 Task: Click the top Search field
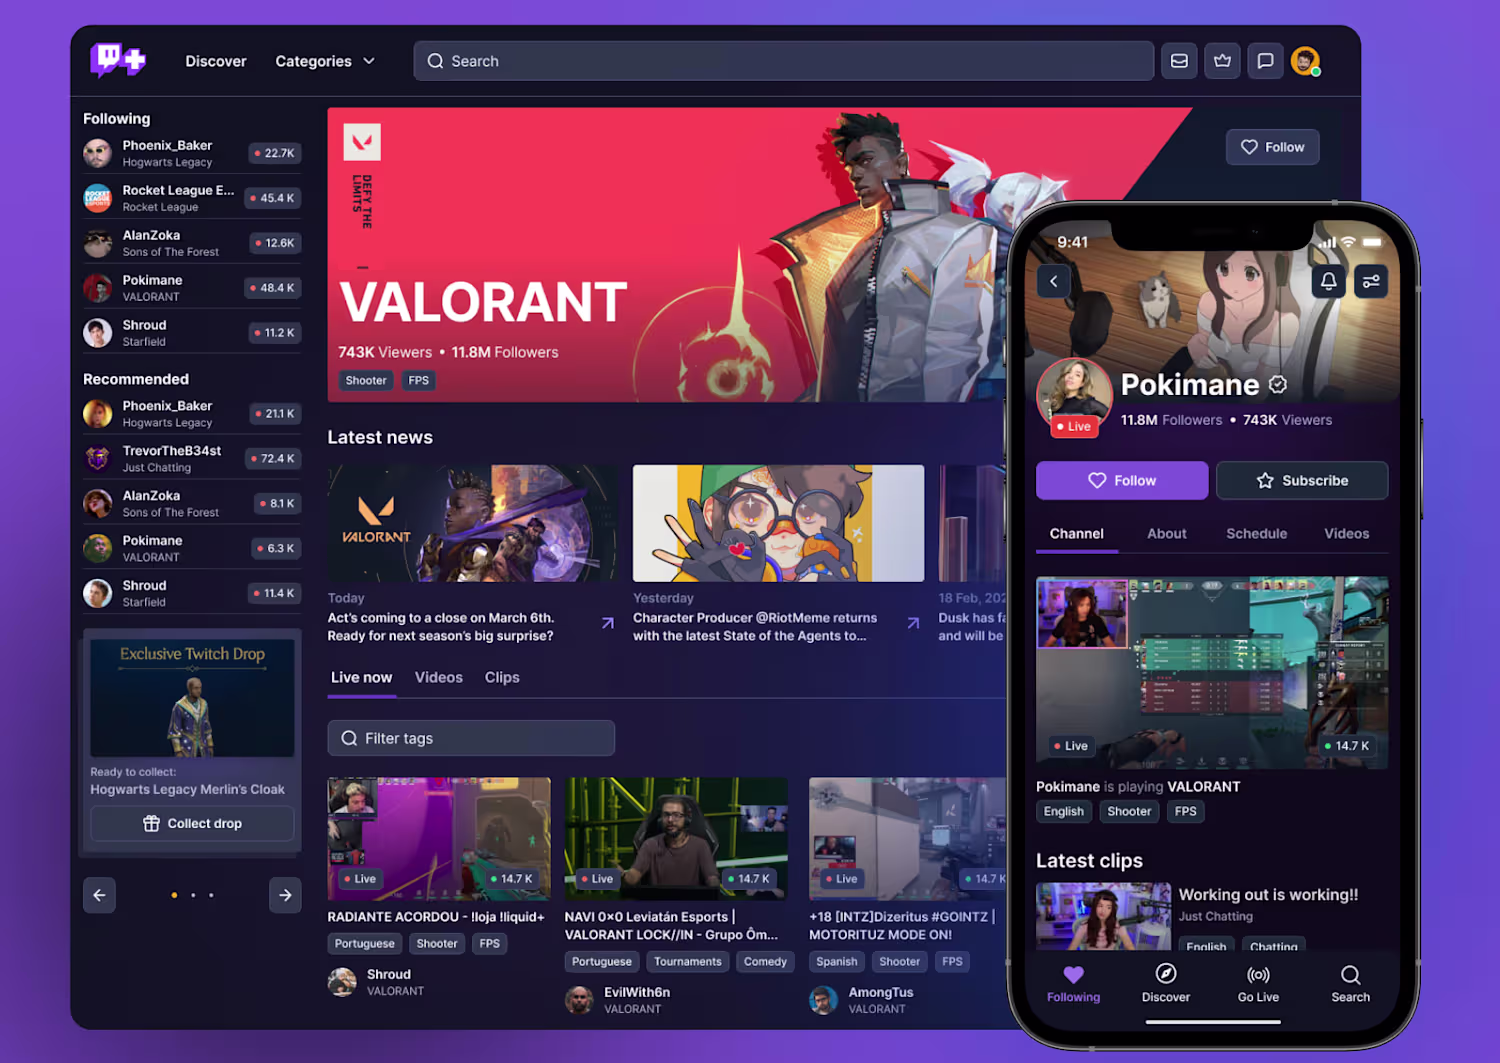(x=783, y=61)
